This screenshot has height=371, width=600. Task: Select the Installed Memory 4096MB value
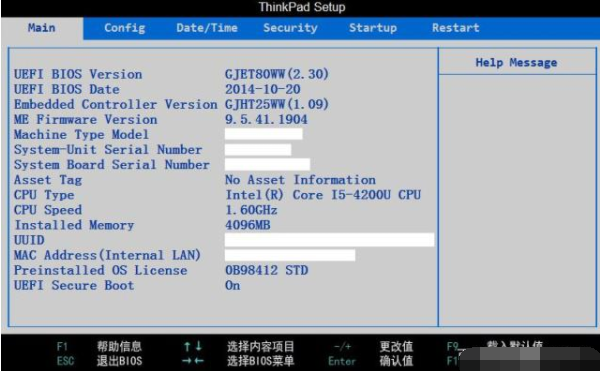[x=248, y=225]
